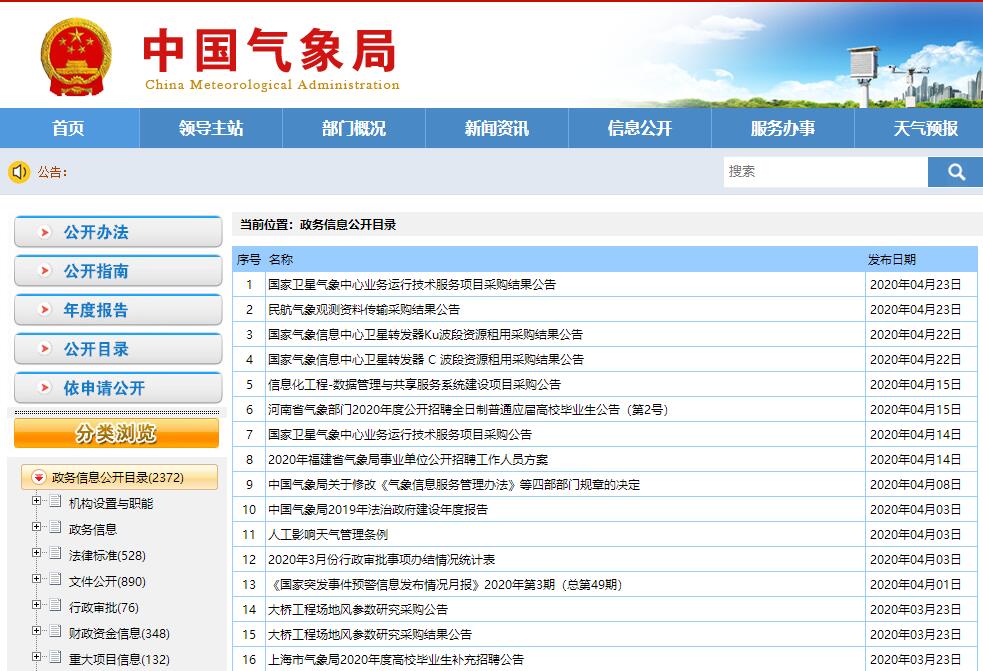Click the red arrow beside 公开办法
983x671 pixels.
(45, 232)
